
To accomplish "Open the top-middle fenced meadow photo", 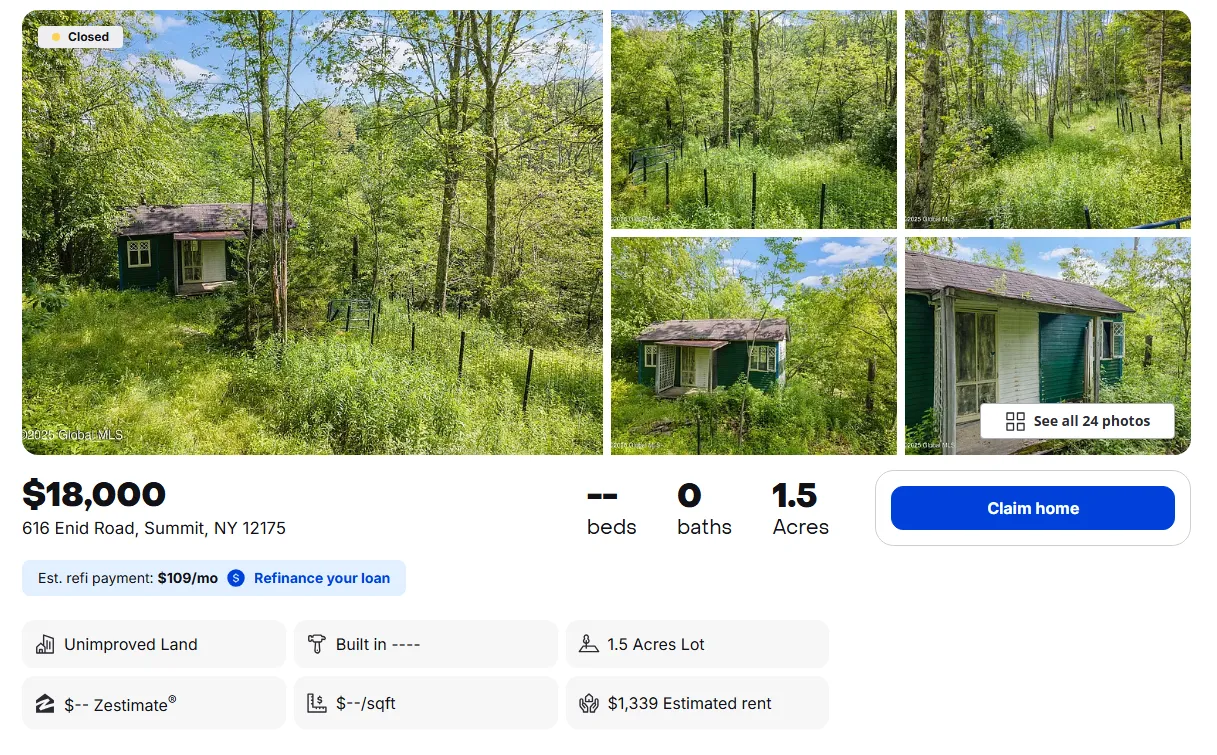I will point(753,119).
